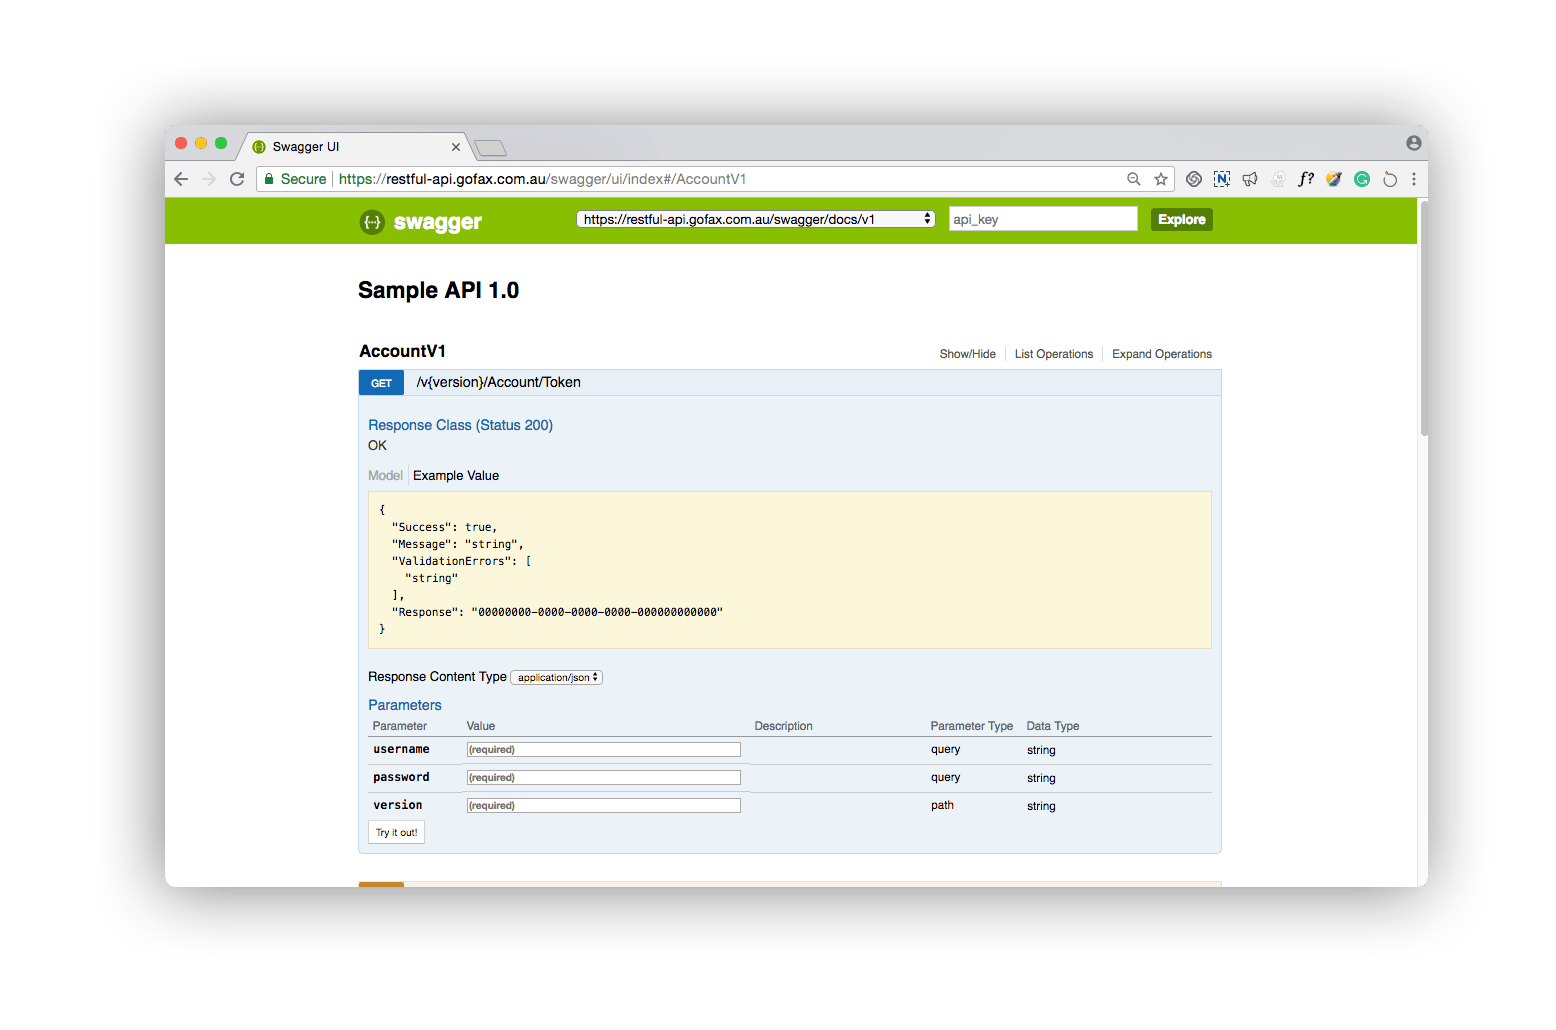1556x1030 pixels.
Task: Close the Swagger UI tab
Action: click(x=456, y=147)
